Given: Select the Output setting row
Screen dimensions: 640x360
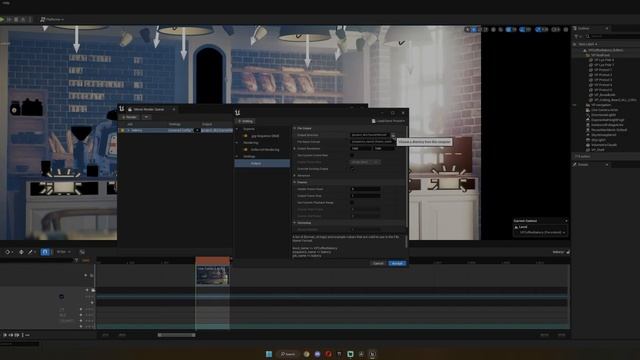Looking at the screenshot, I should pos(262,163).
